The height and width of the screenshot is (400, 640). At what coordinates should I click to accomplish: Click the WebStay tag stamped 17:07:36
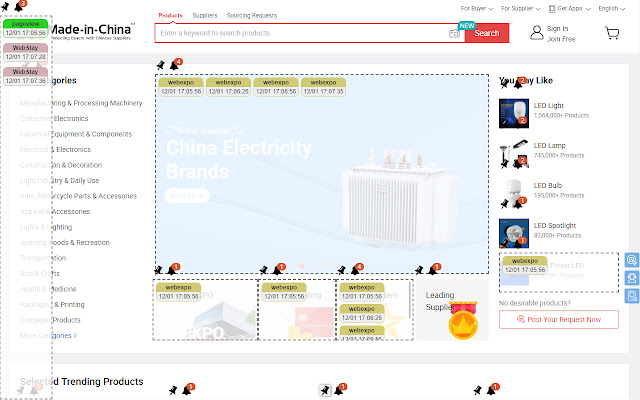click(25, 76)
